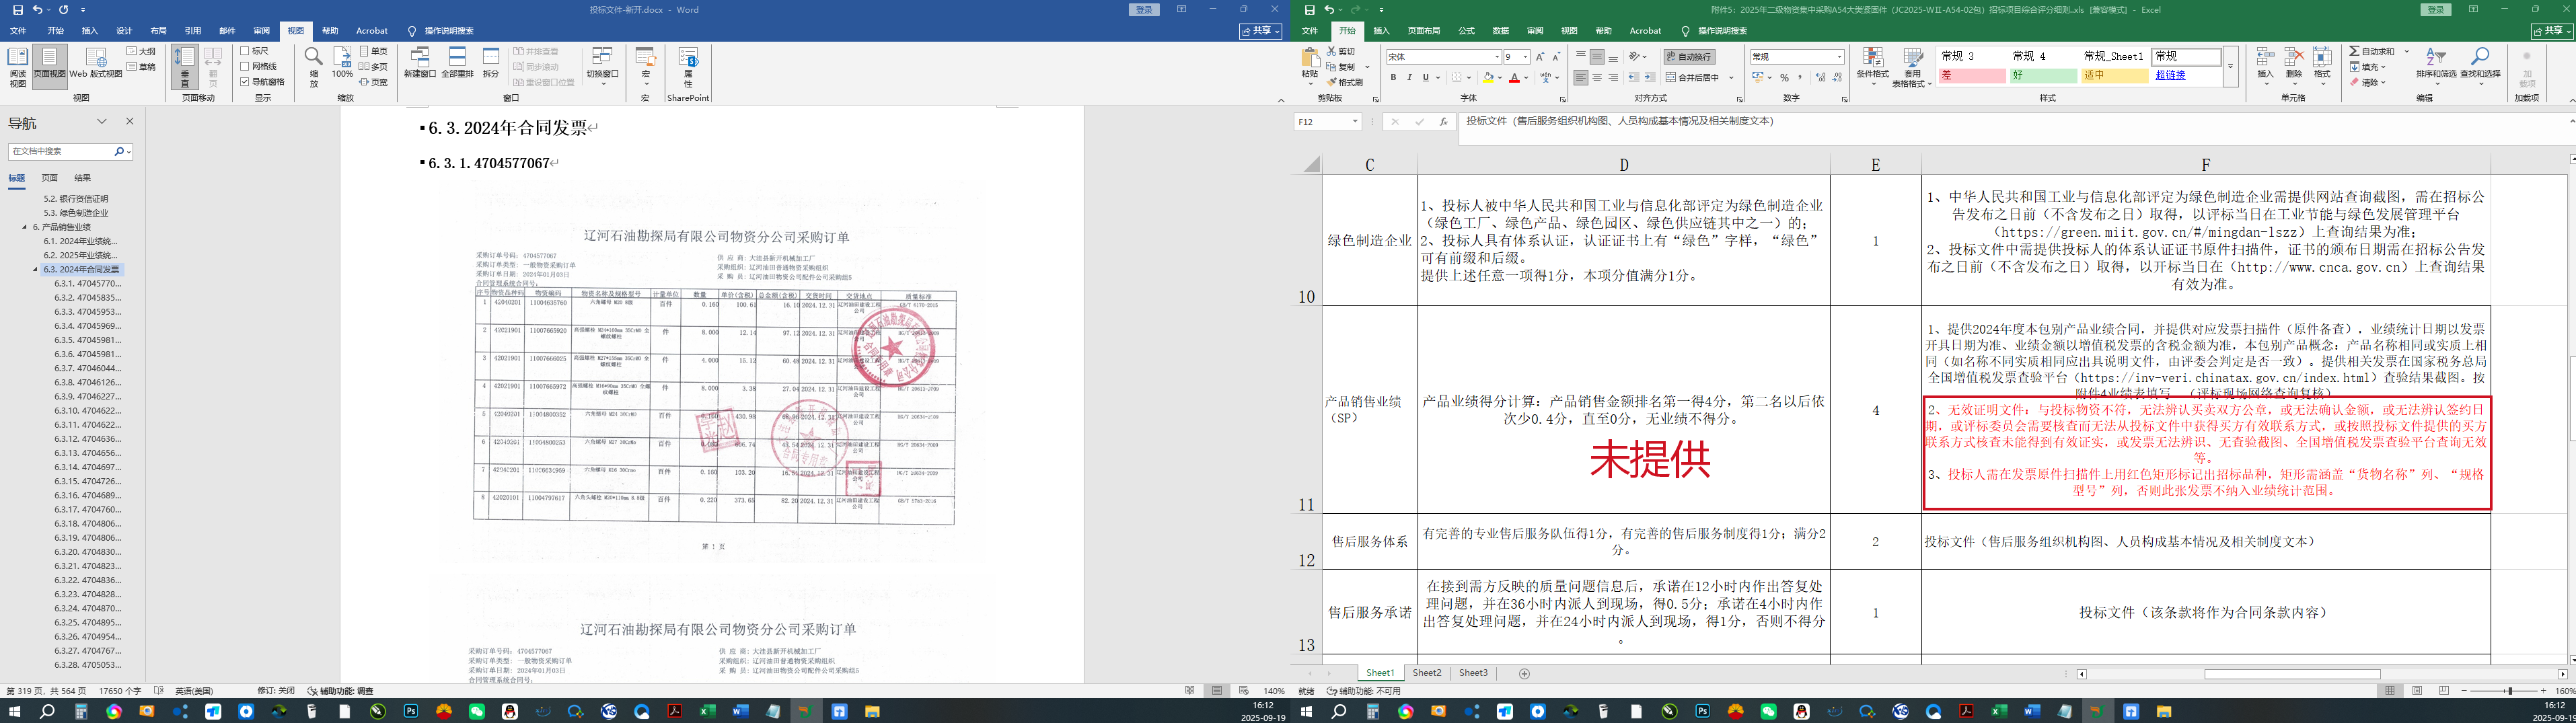Image resolution: width=2576 pixels, height=723 pixels.
Task: Activate Format Painter in Excel
Action: 1345,82
